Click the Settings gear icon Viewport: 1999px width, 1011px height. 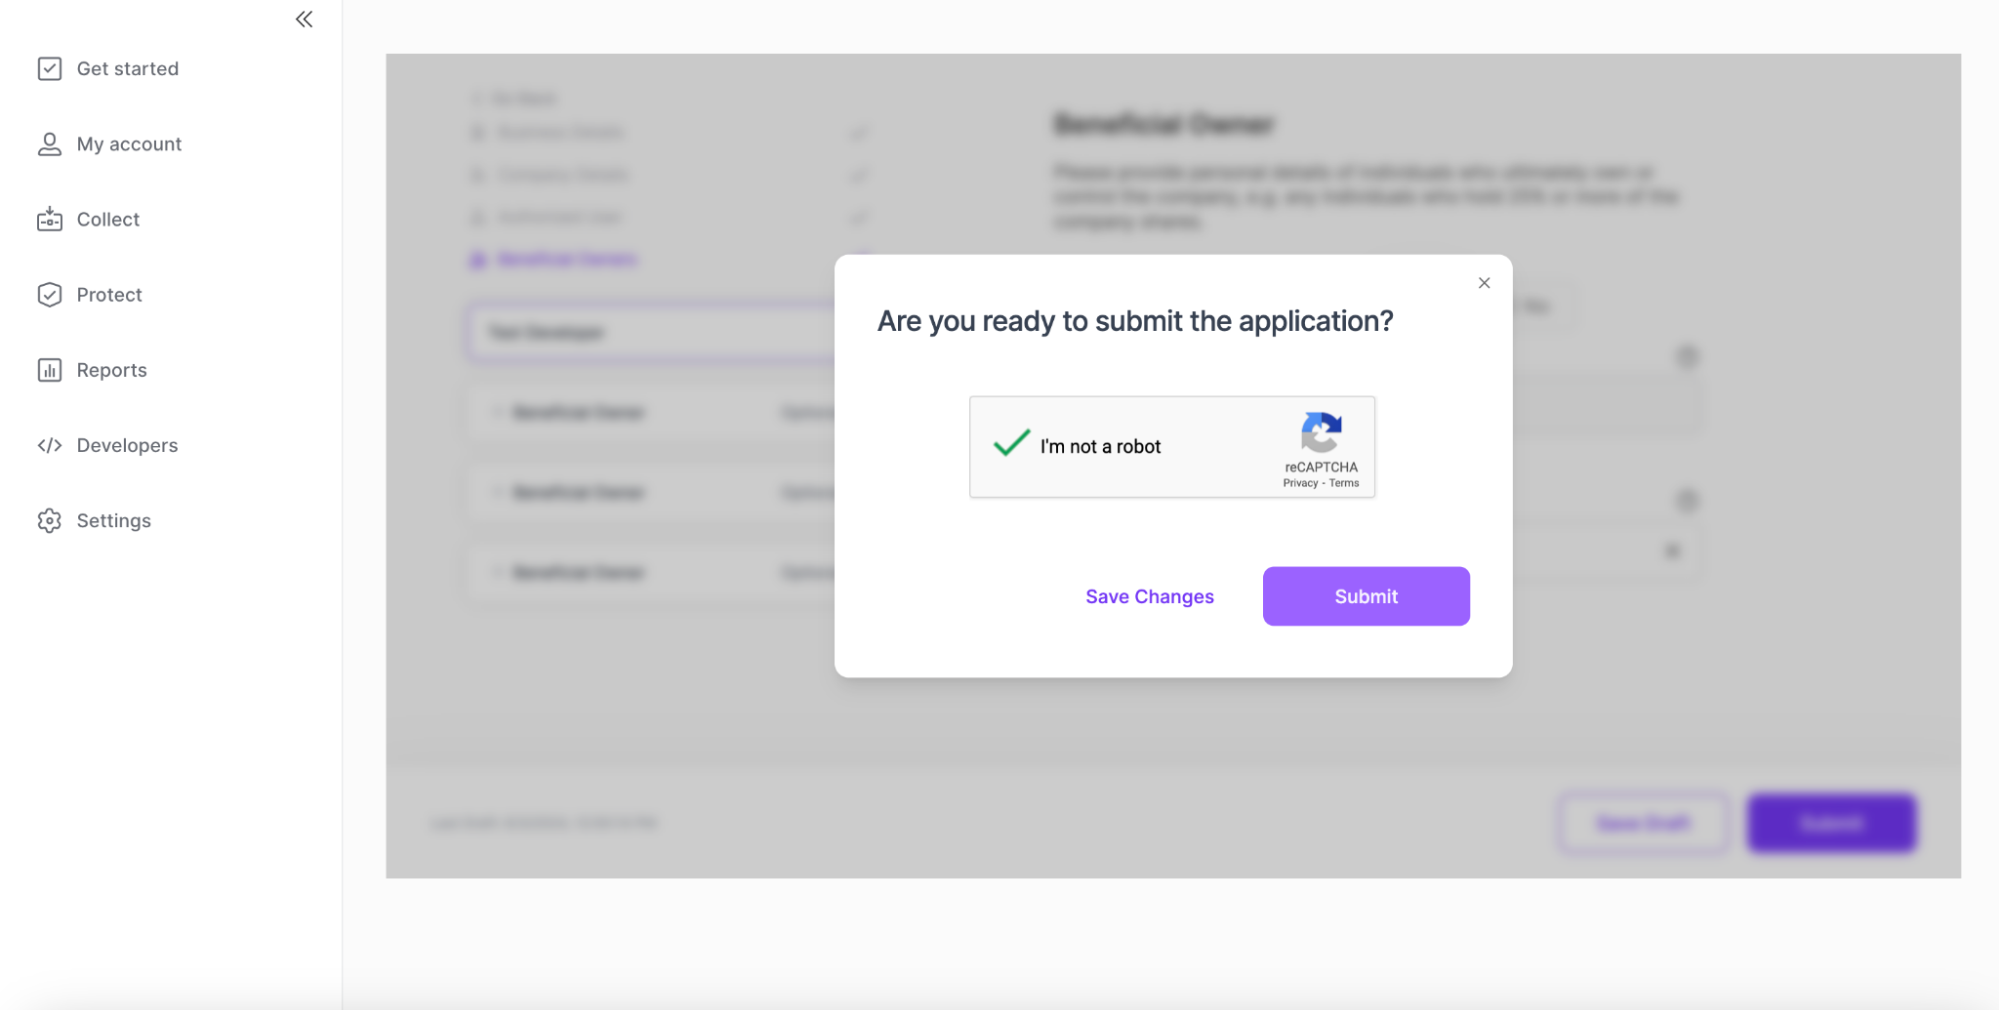pyautogui.click(x=49, y=521)
